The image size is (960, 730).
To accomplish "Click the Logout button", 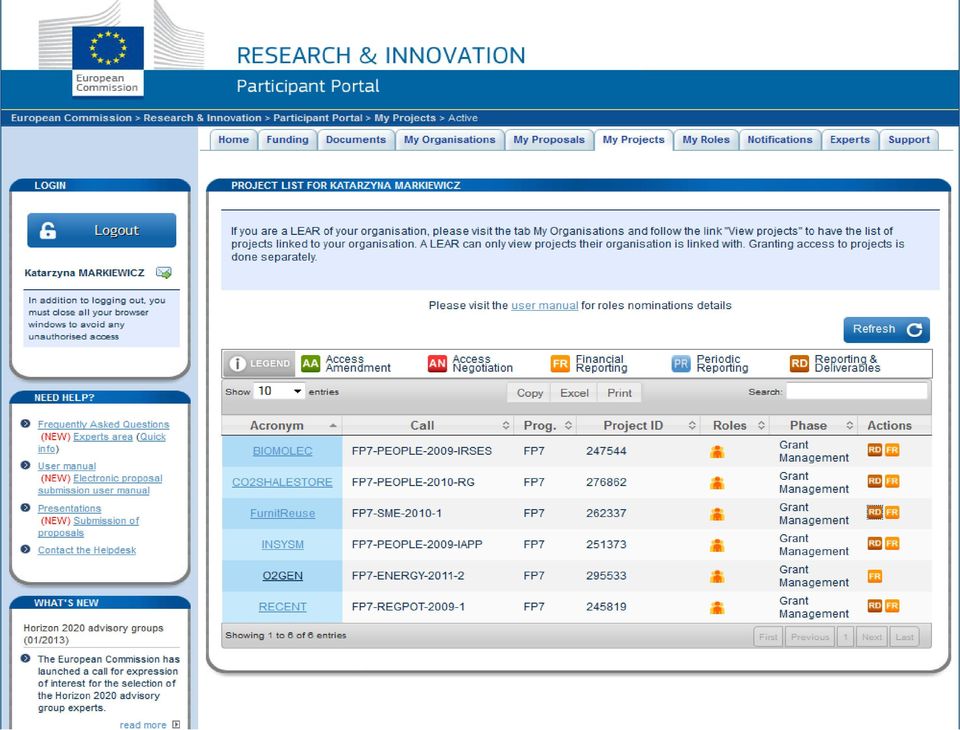I will click(x=102, y=230).
